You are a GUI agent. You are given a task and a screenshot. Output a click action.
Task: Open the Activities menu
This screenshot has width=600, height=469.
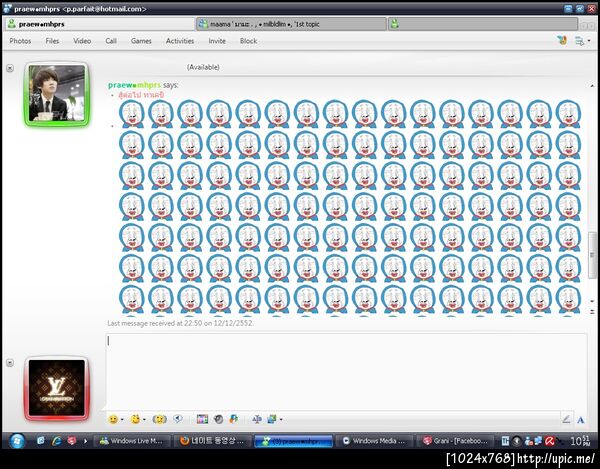point(180,41)
